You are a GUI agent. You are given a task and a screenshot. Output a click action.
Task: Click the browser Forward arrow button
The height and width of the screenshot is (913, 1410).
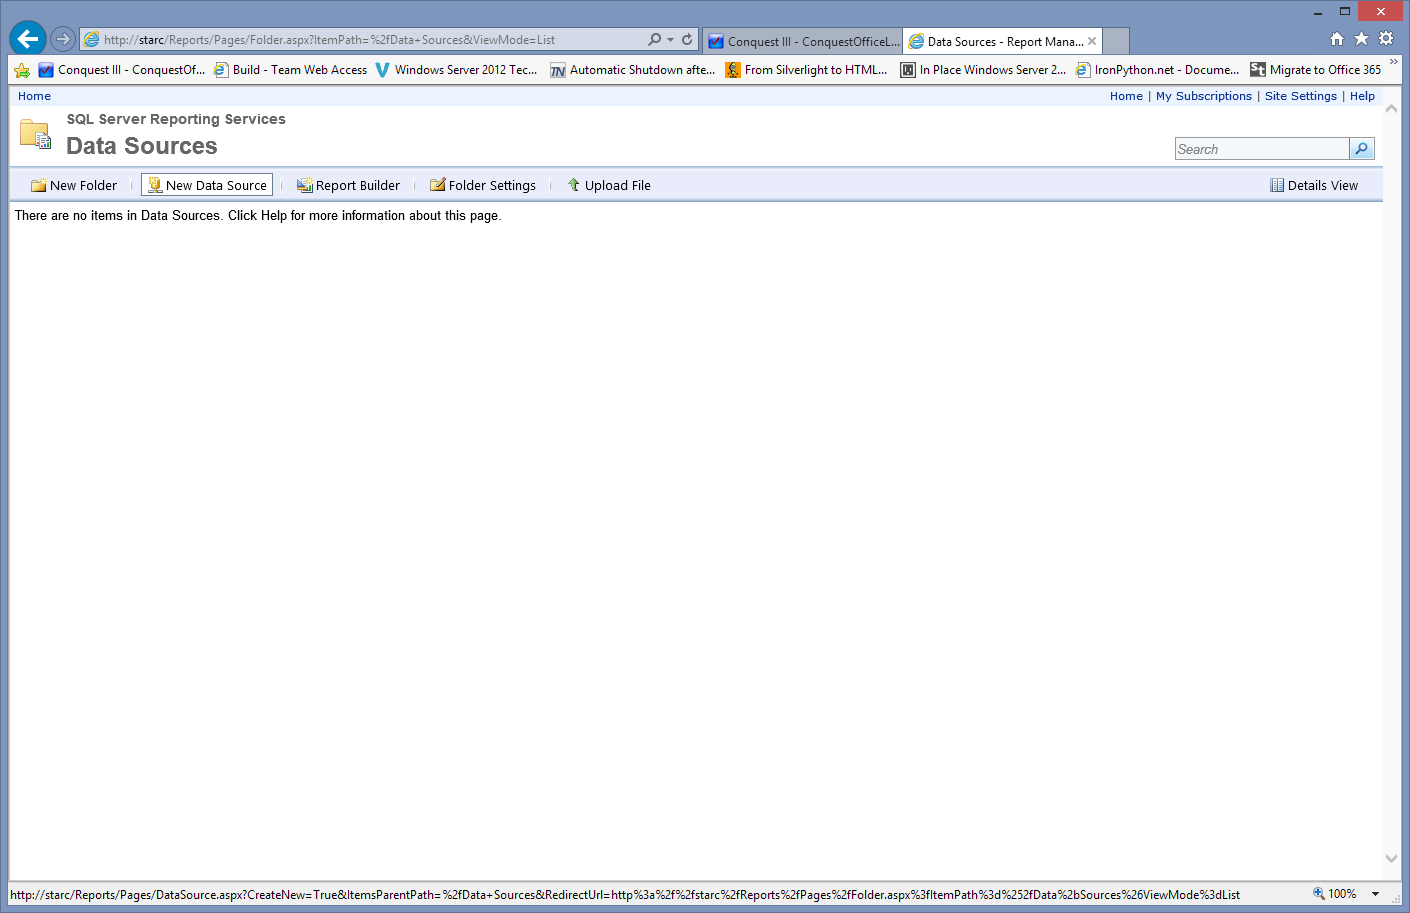click(63, 39)
